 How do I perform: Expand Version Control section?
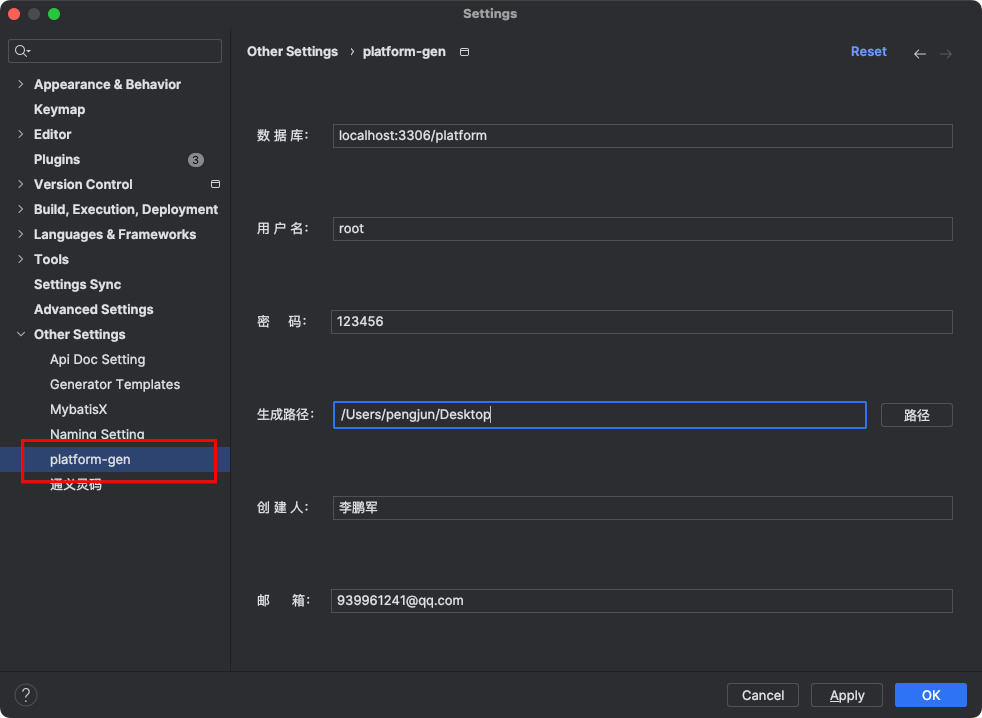[21, 184]
